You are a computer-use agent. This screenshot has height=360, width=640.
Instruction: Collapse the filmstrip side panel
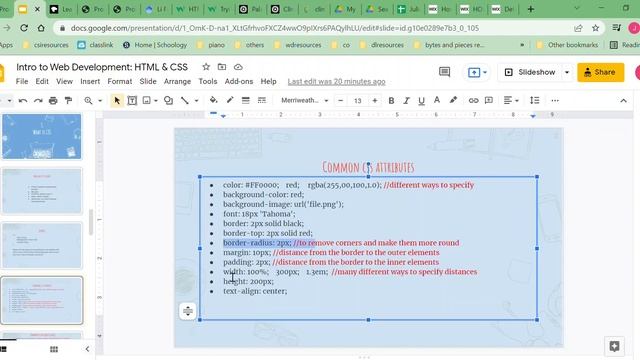click(87, 349)
